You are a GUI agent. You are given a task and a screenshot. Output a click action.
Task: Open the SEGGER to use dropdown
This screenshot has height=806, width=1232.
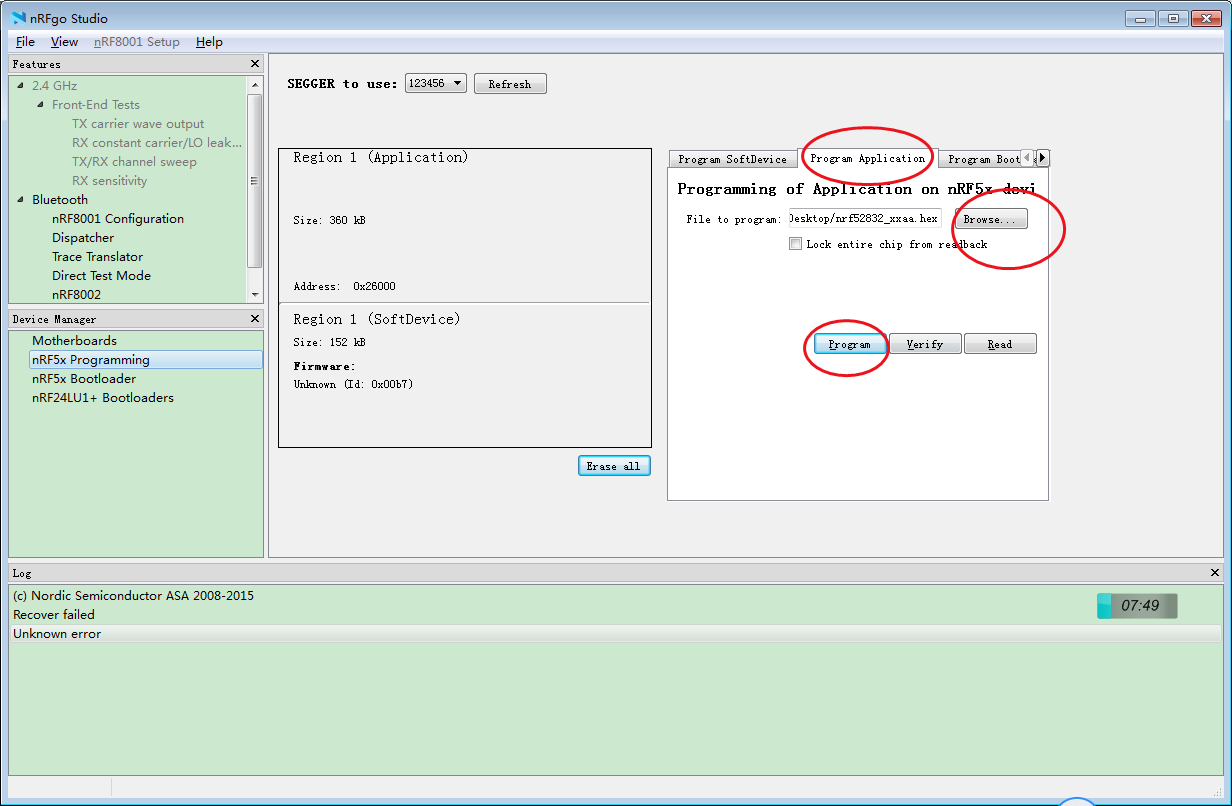(436, 83)
